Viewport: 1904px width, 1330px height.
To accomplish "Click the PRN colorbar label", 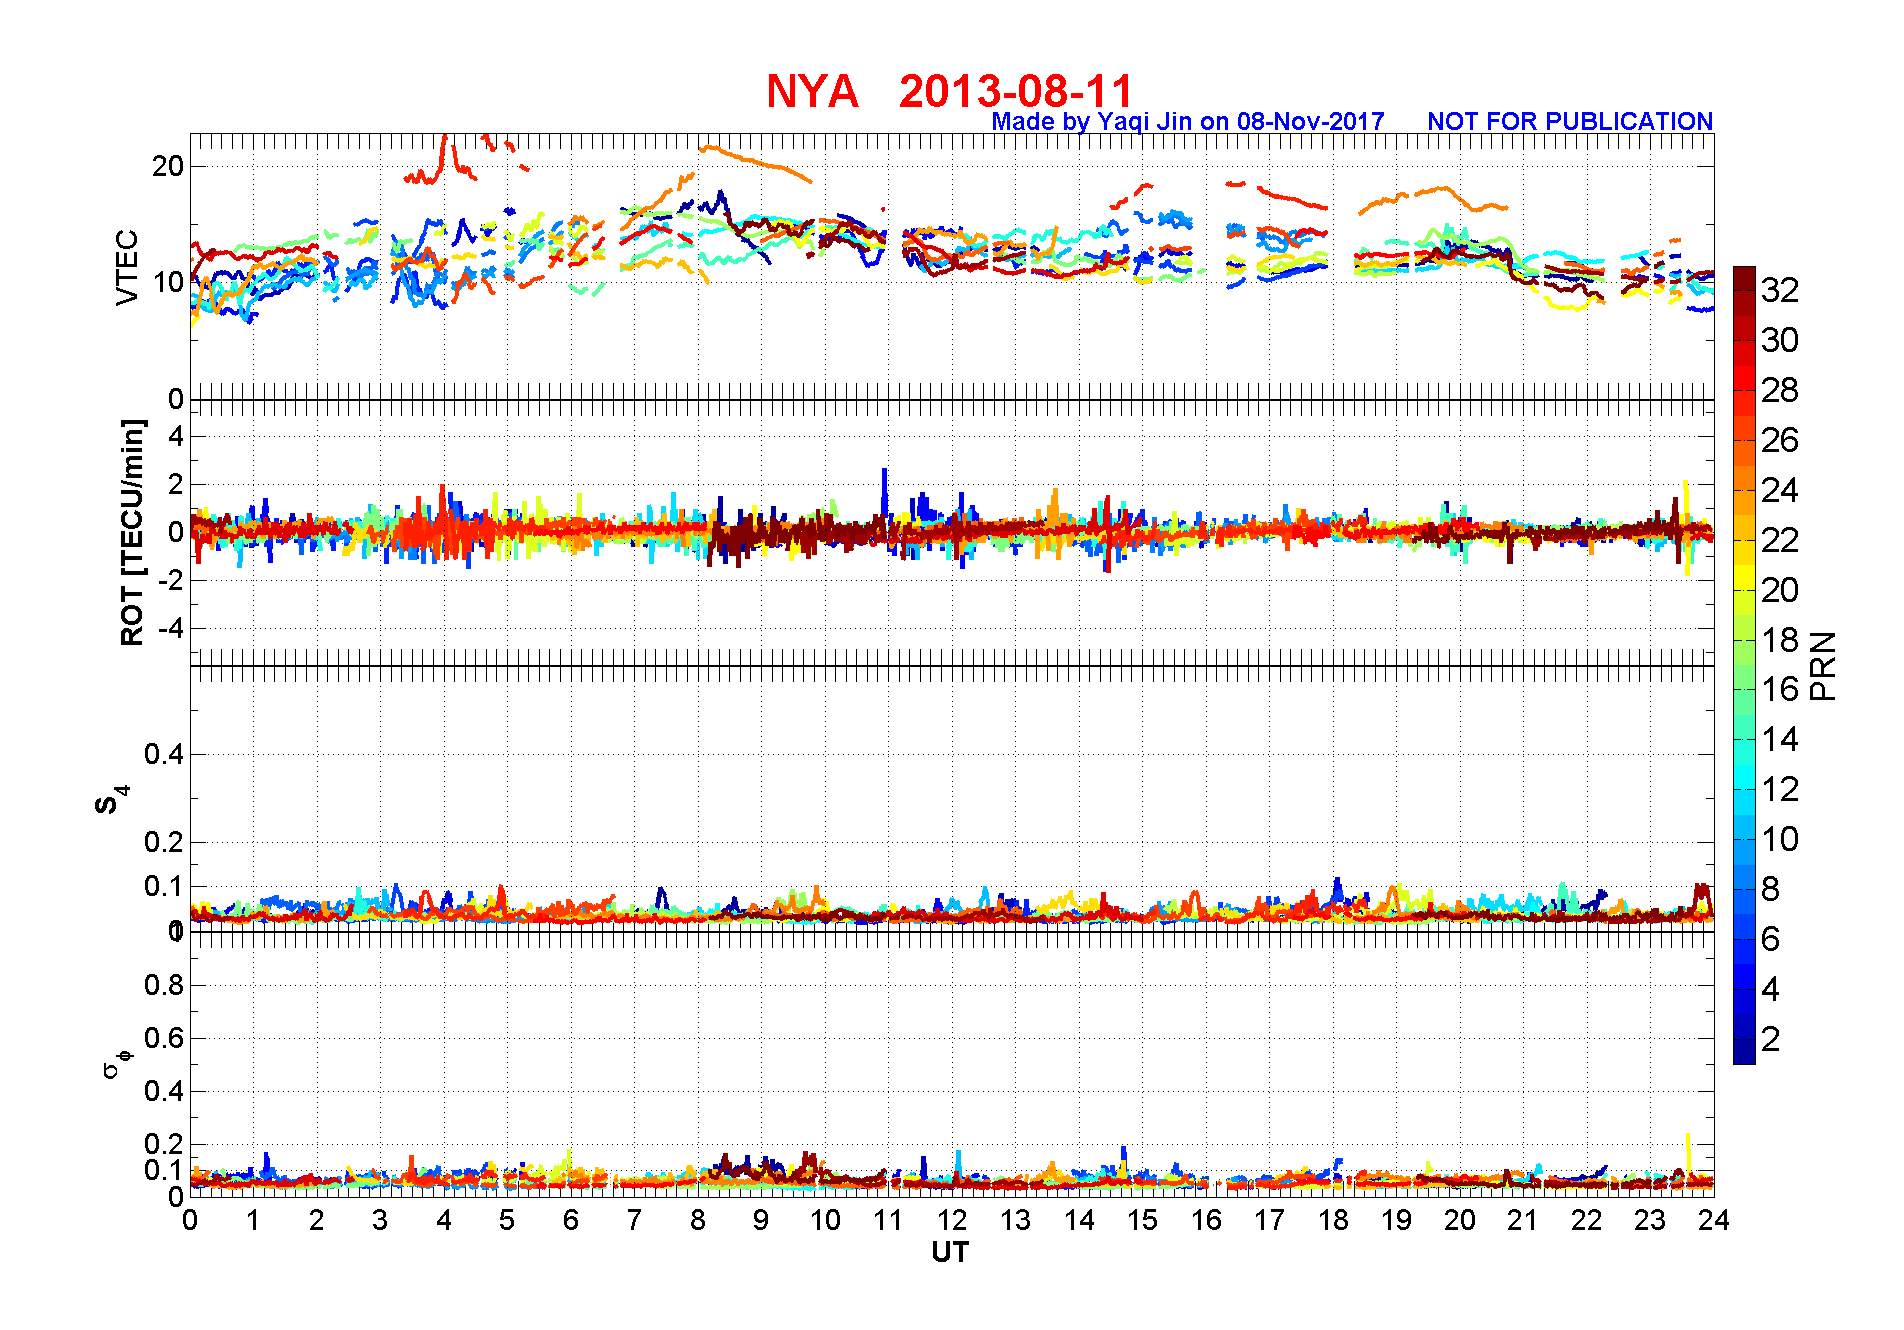I will click(1824, 666).
